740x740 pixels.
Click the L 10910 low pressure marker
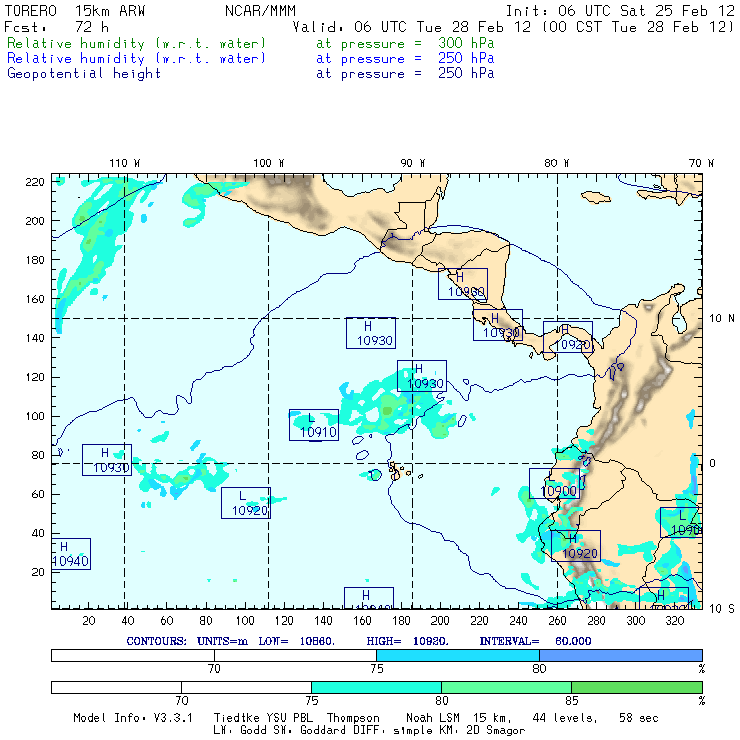pyautogui.click(x=313, y=425)
